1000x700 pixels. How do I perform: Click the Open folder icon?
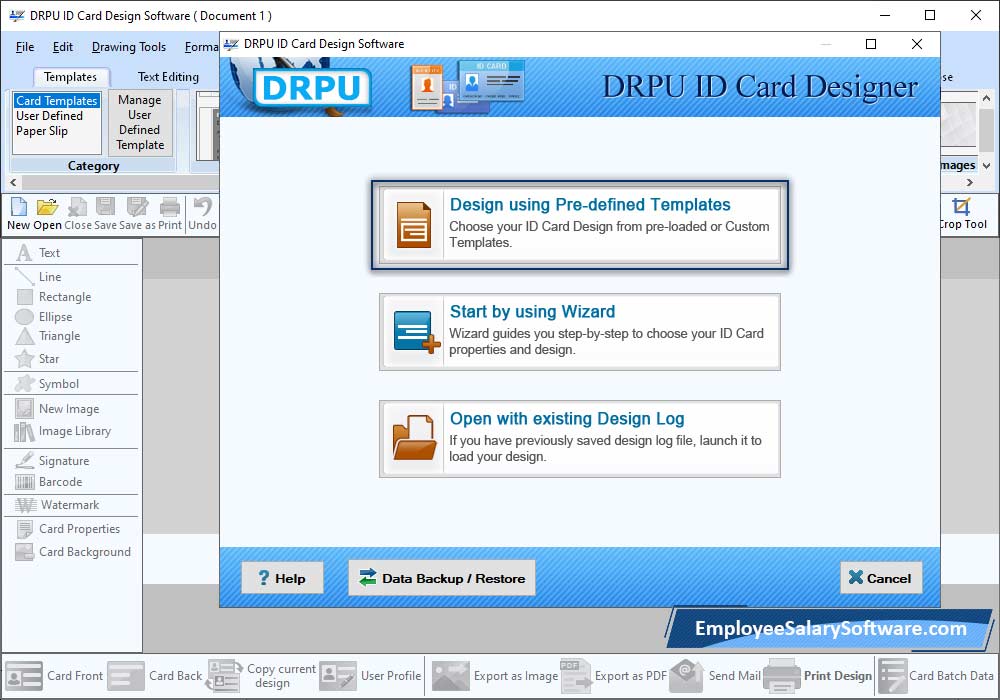tap(47, 207)
